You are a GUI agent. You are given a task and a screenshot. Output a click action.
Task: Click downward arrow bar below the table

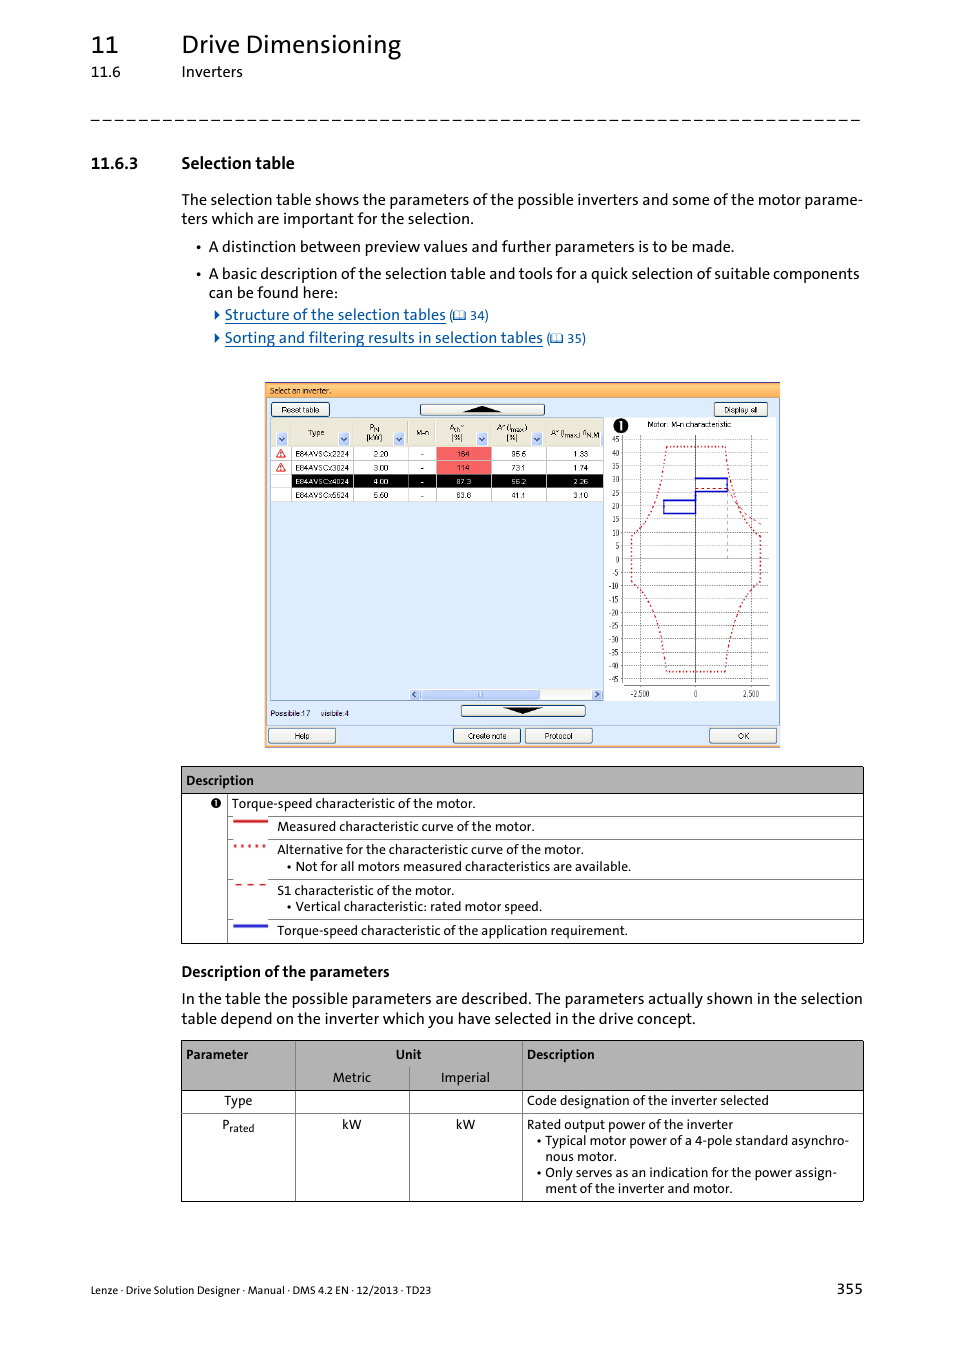(523, 711)
